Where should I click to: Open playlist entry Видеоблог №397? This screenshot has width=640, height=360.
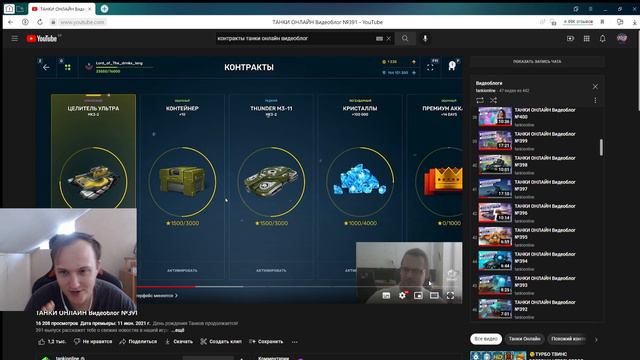(x=535, y=189)
